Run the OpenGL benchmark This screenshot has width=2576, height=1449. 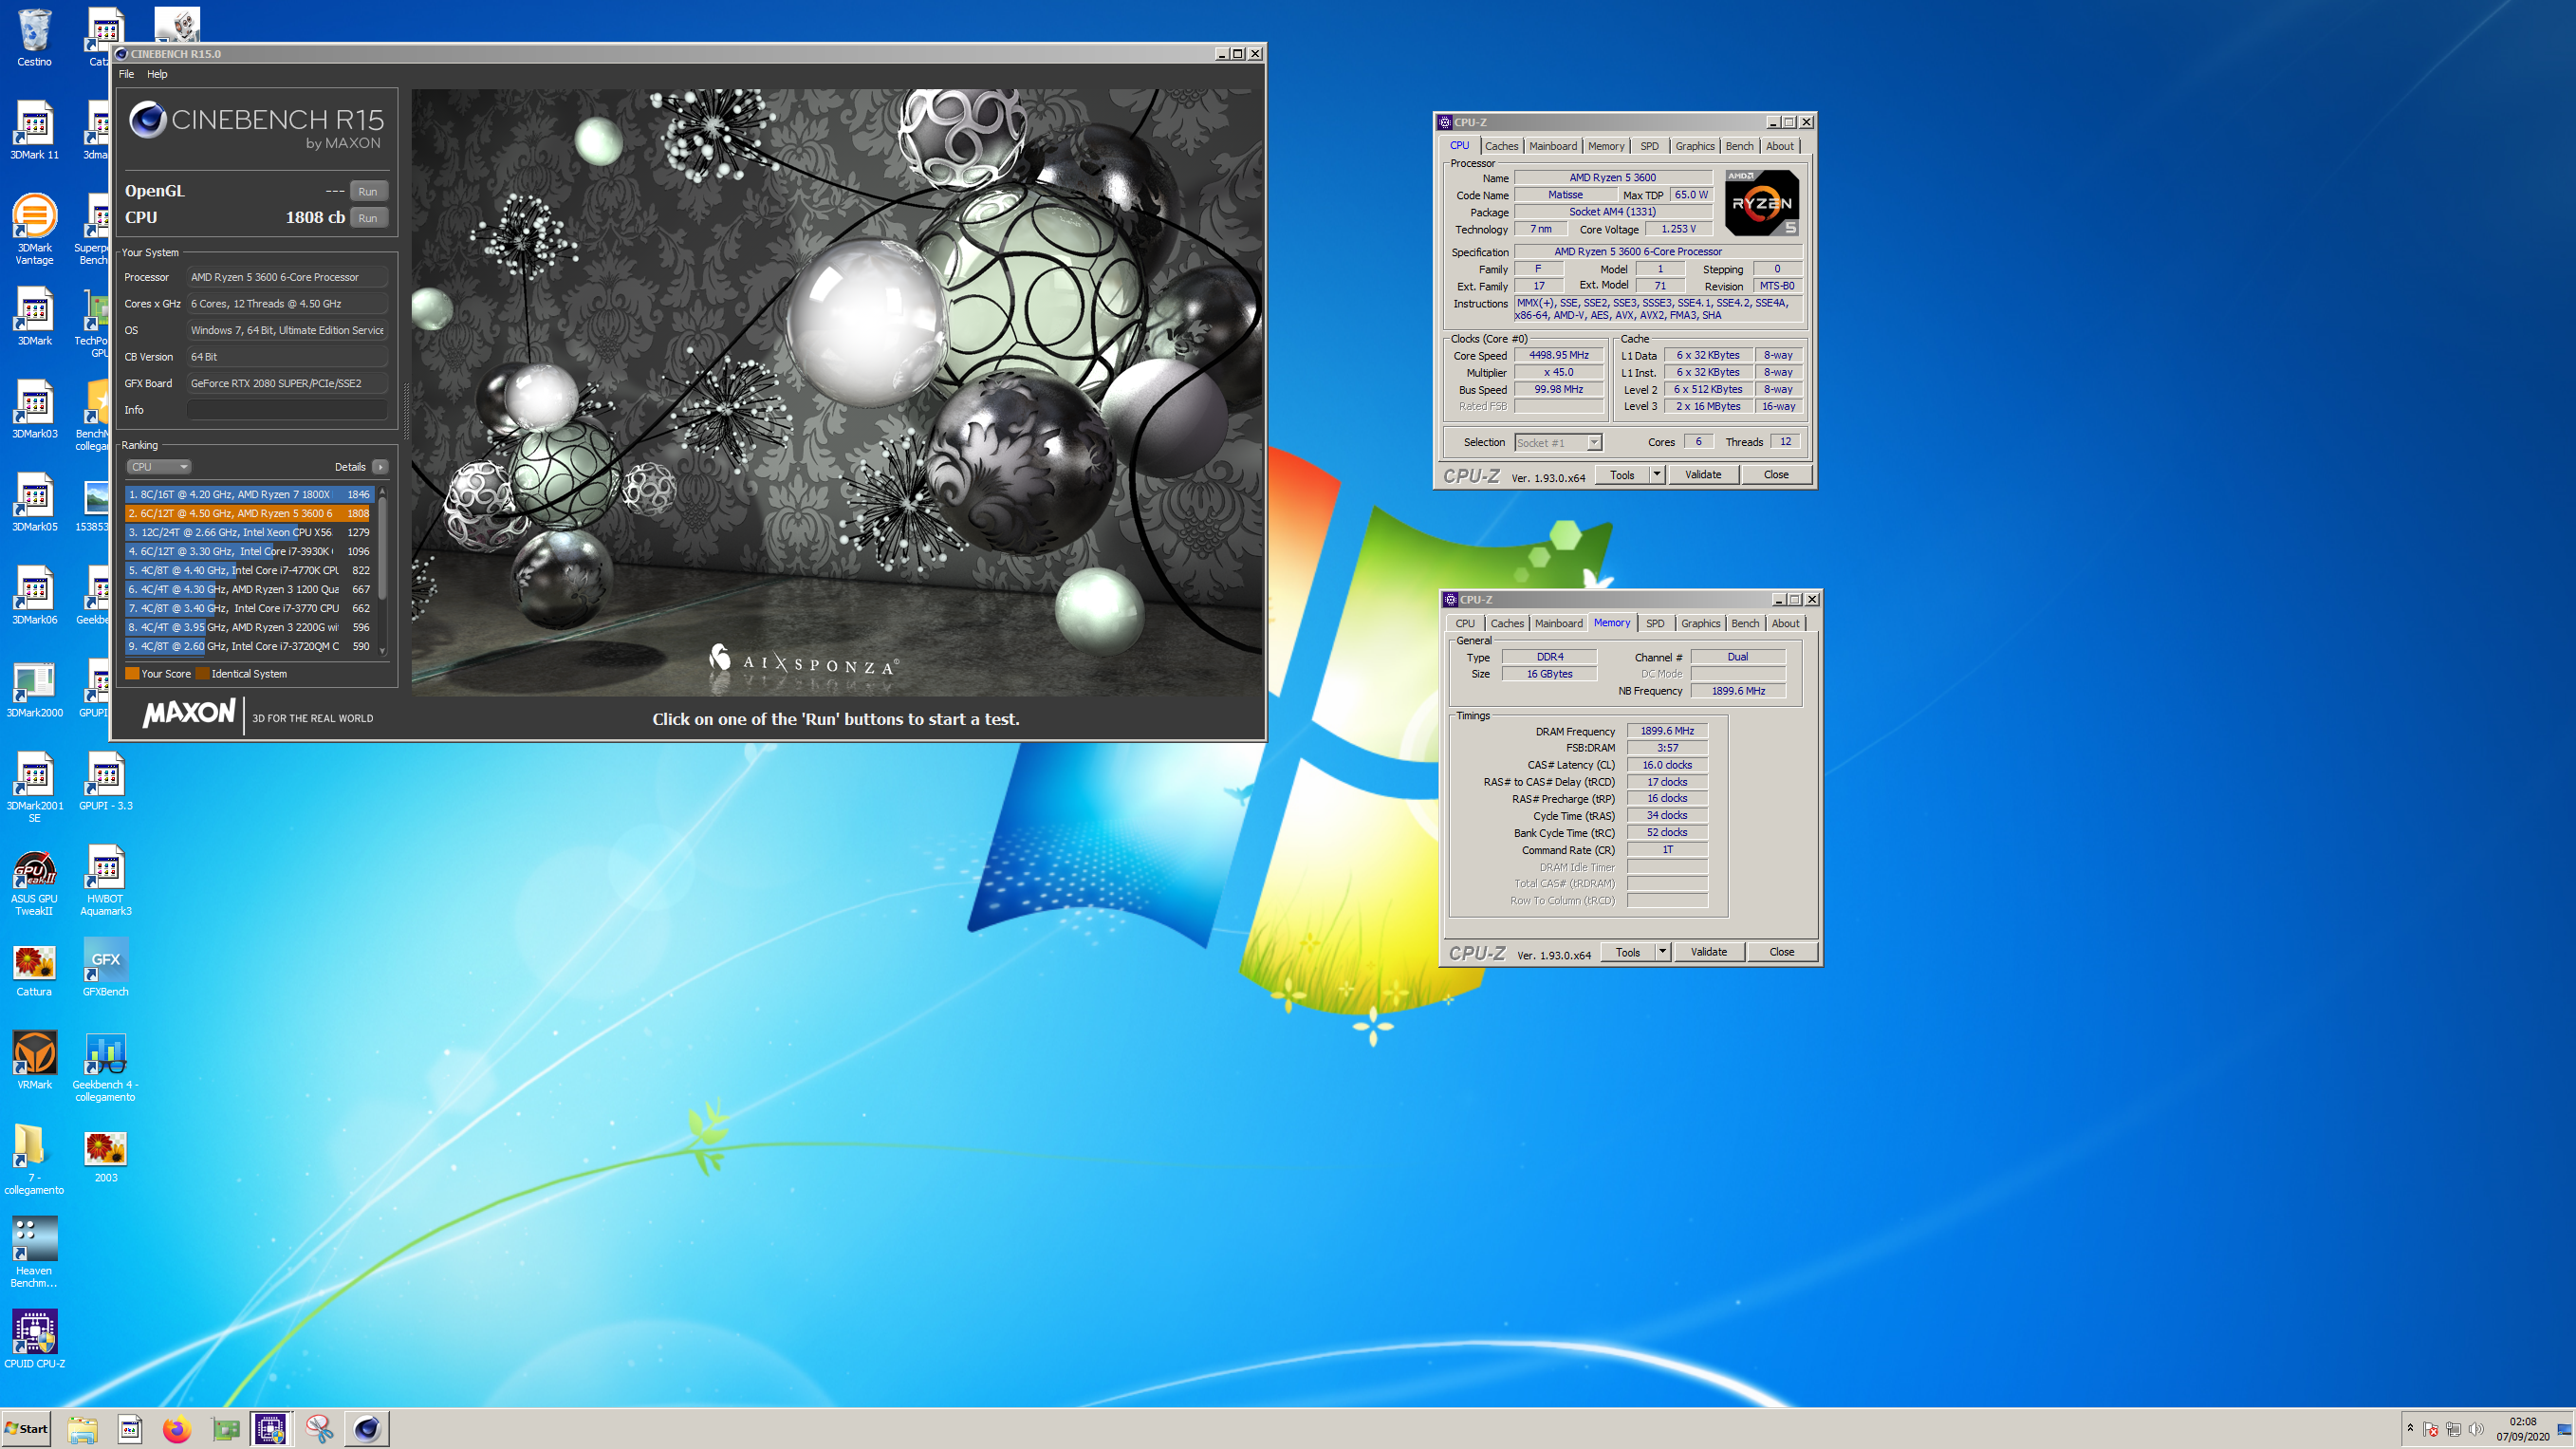pos(368,191)
